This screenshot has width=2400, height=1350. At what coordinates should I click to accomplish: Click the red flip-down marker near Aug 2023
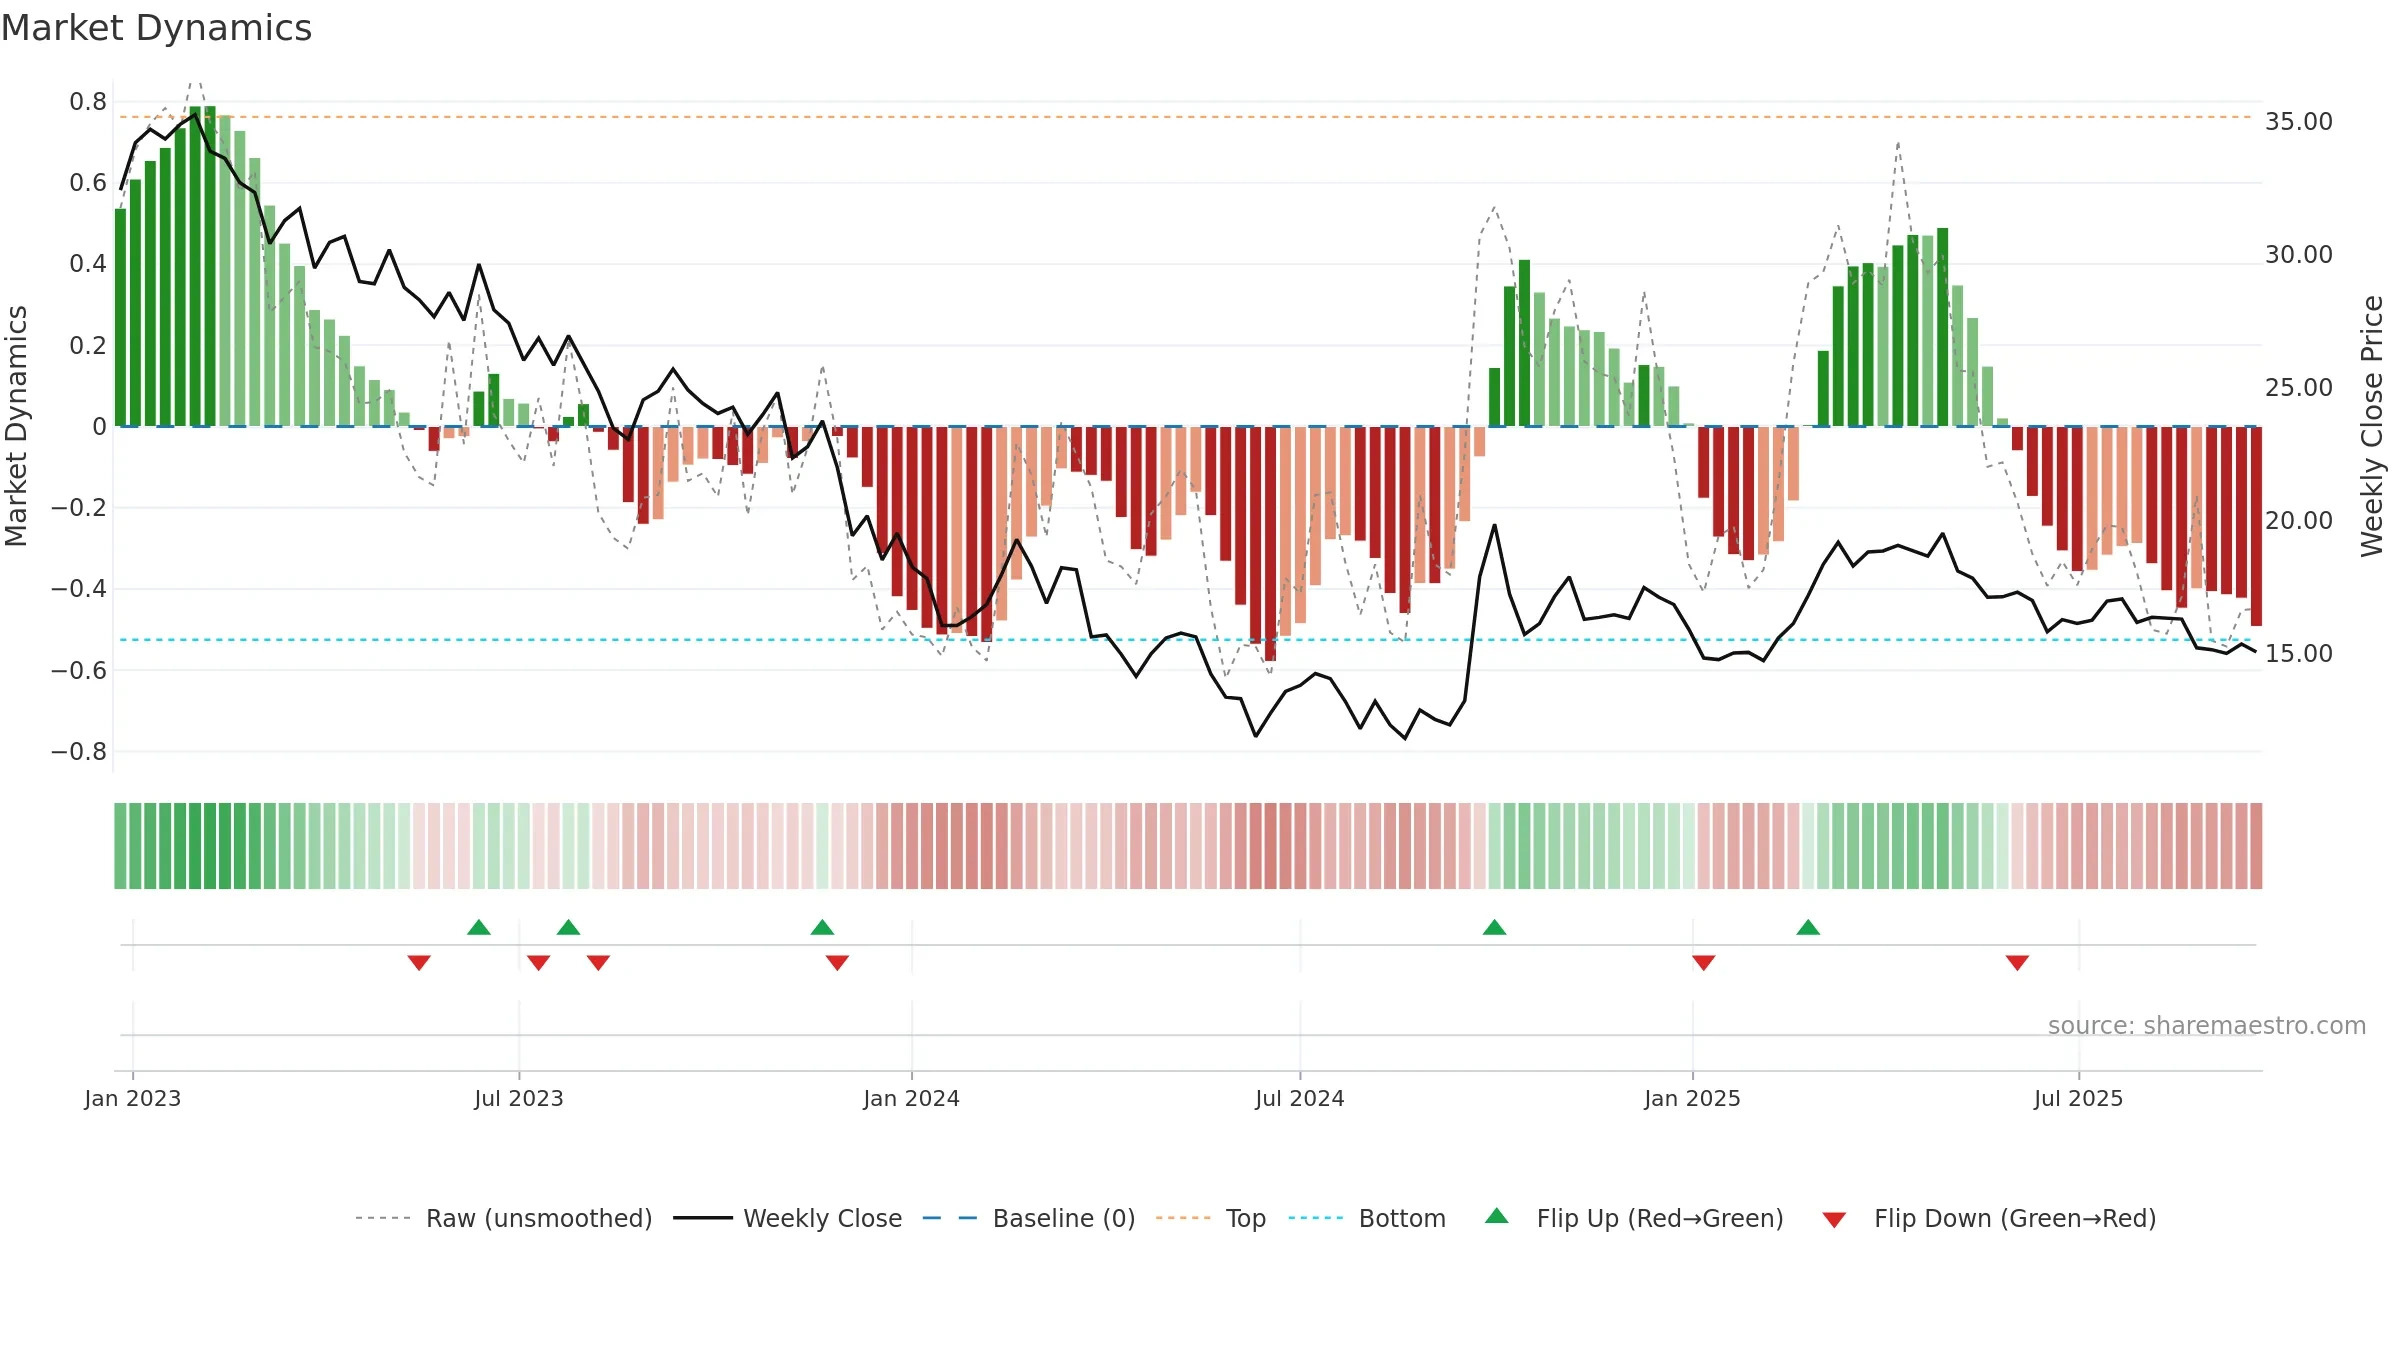(x=598, y=962)
